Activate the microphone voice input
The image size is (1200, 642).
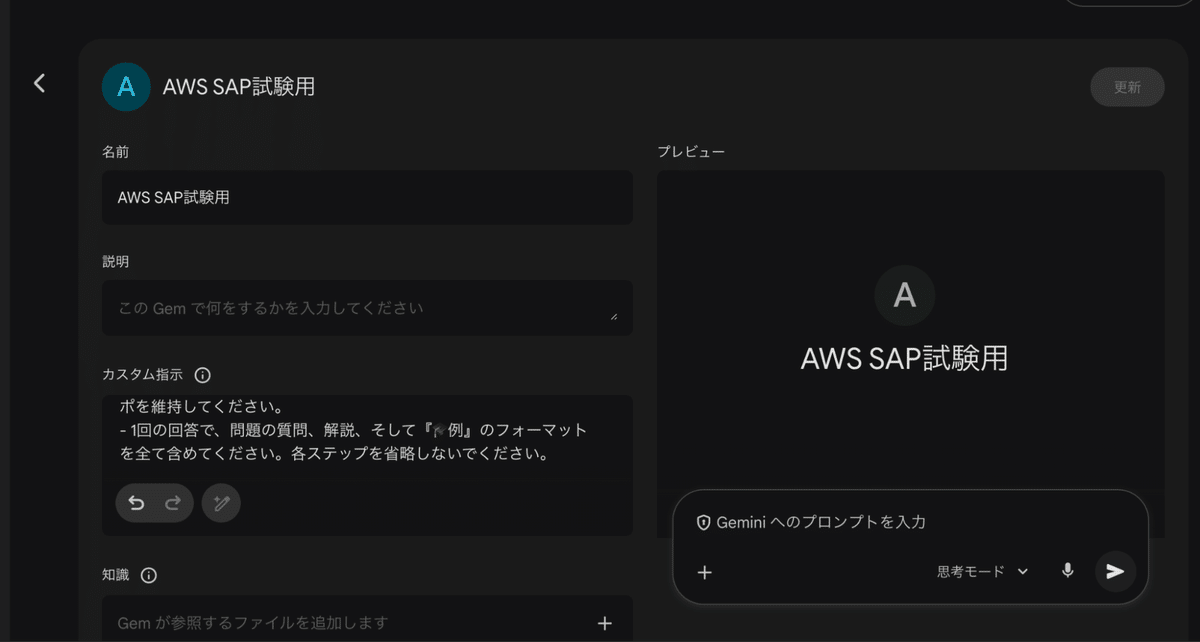[x=1067, y=571]
